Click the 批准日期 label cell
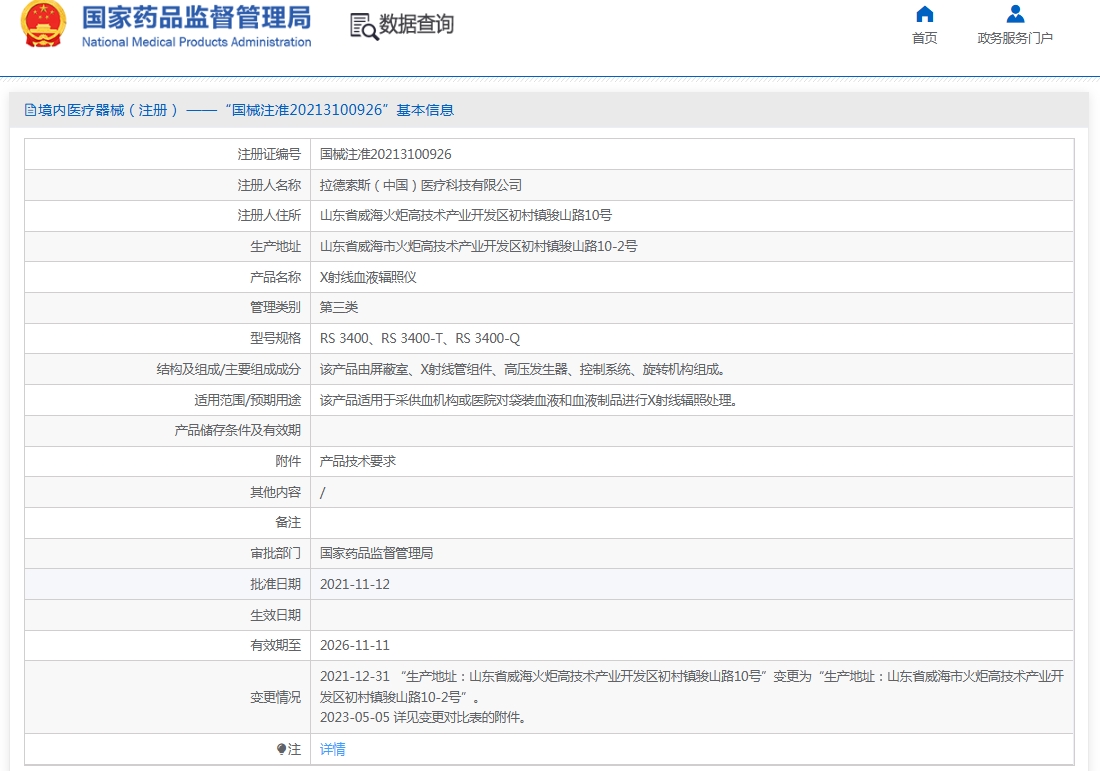The height and width of the screenshot is (771, 1100). click(168, 584)
